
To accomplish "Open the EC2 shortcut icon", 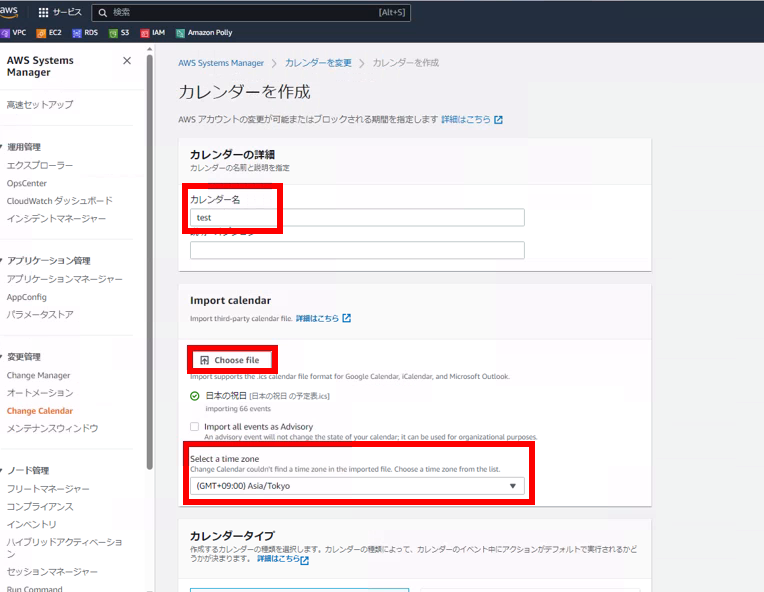I will pyautogui.click(x=42, y=33).
